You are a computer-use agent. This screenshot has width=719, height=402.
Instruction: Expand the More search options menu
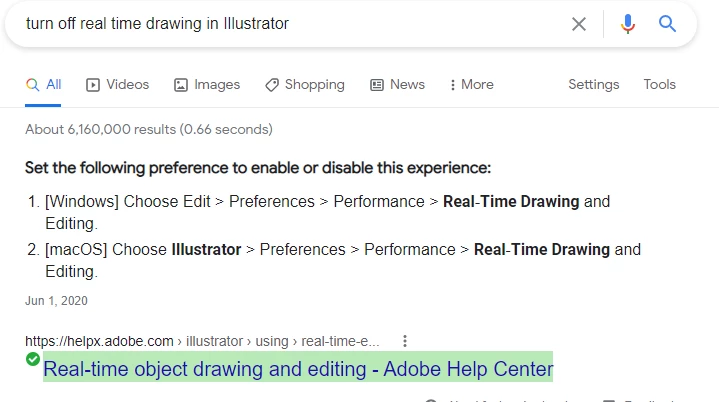click(x=471, y=85)
